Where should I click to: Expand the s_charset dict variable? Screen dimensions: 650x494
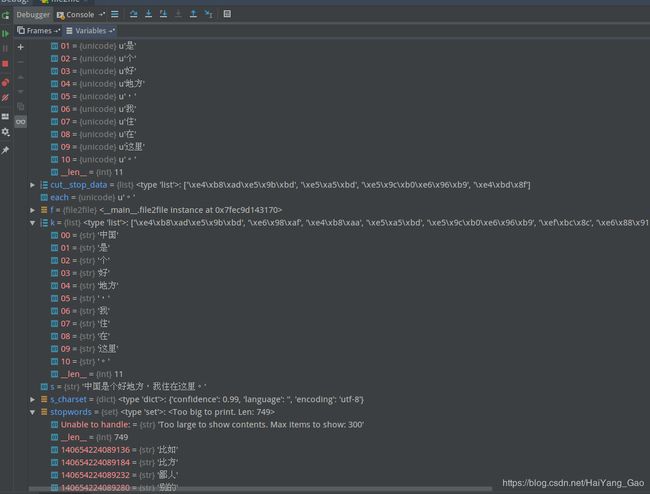[x=32, y=400]
